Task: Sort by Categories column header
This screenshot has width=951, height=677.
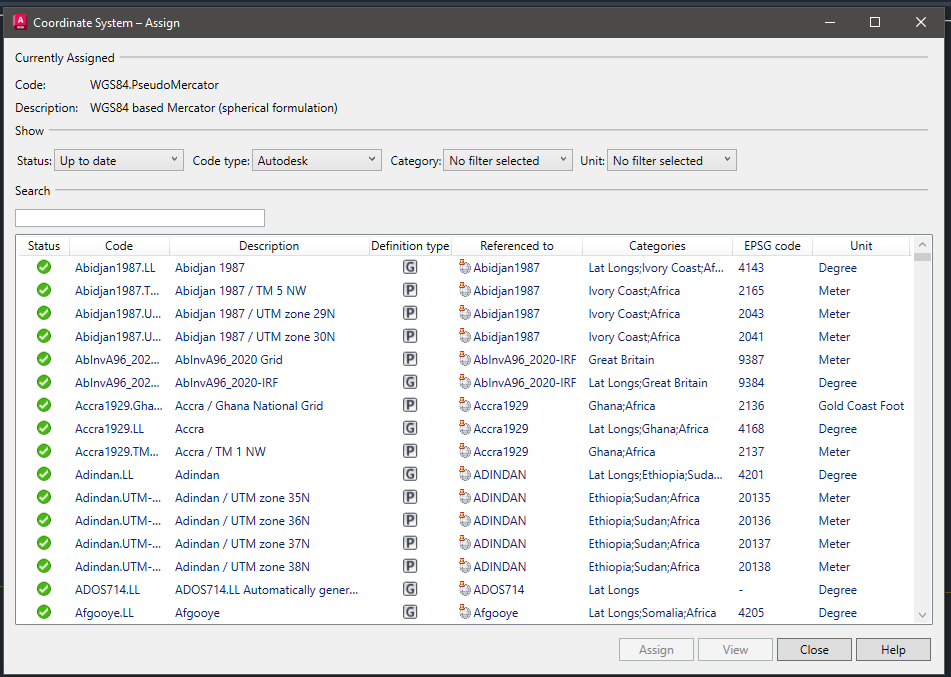Action: (657, 246)
